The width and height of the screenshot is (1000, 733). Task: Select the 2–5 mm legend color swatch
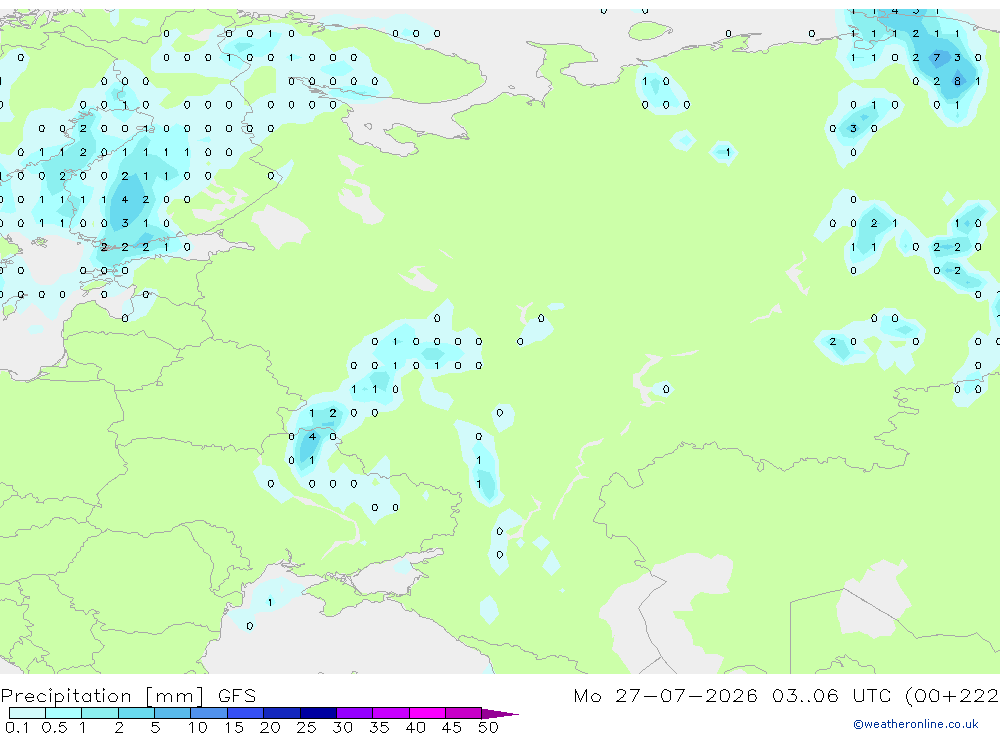(x=136, y=713)
